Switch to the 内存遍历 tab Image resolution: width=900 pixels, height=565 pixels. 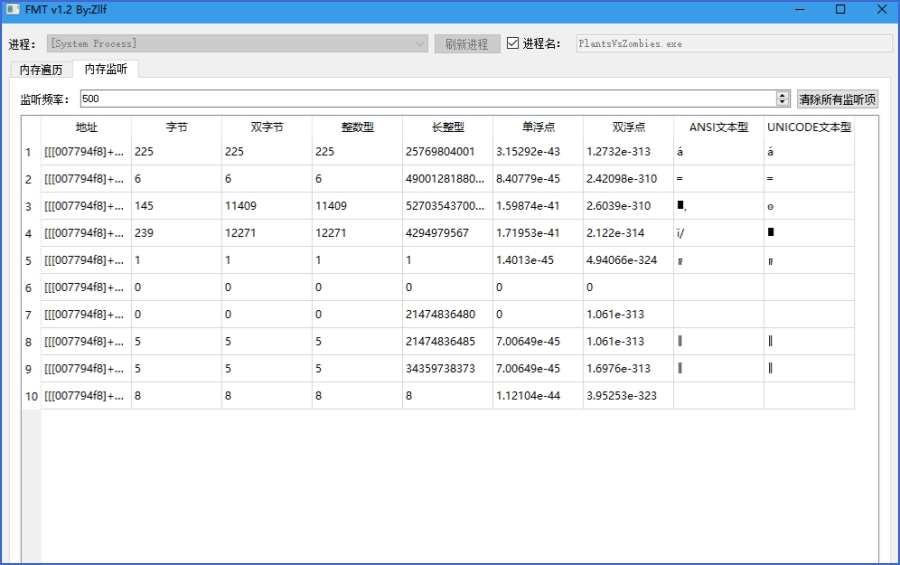click(x=41, y=69)
